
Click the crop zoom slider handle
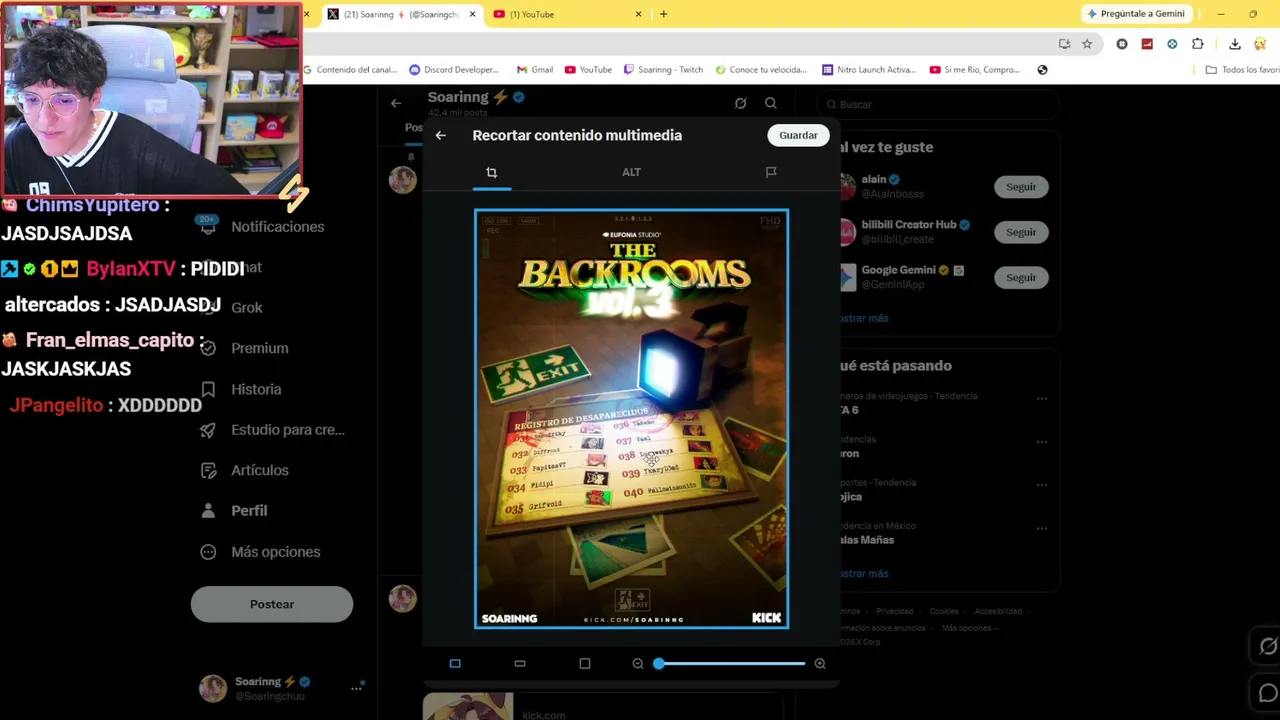(659, 663)
